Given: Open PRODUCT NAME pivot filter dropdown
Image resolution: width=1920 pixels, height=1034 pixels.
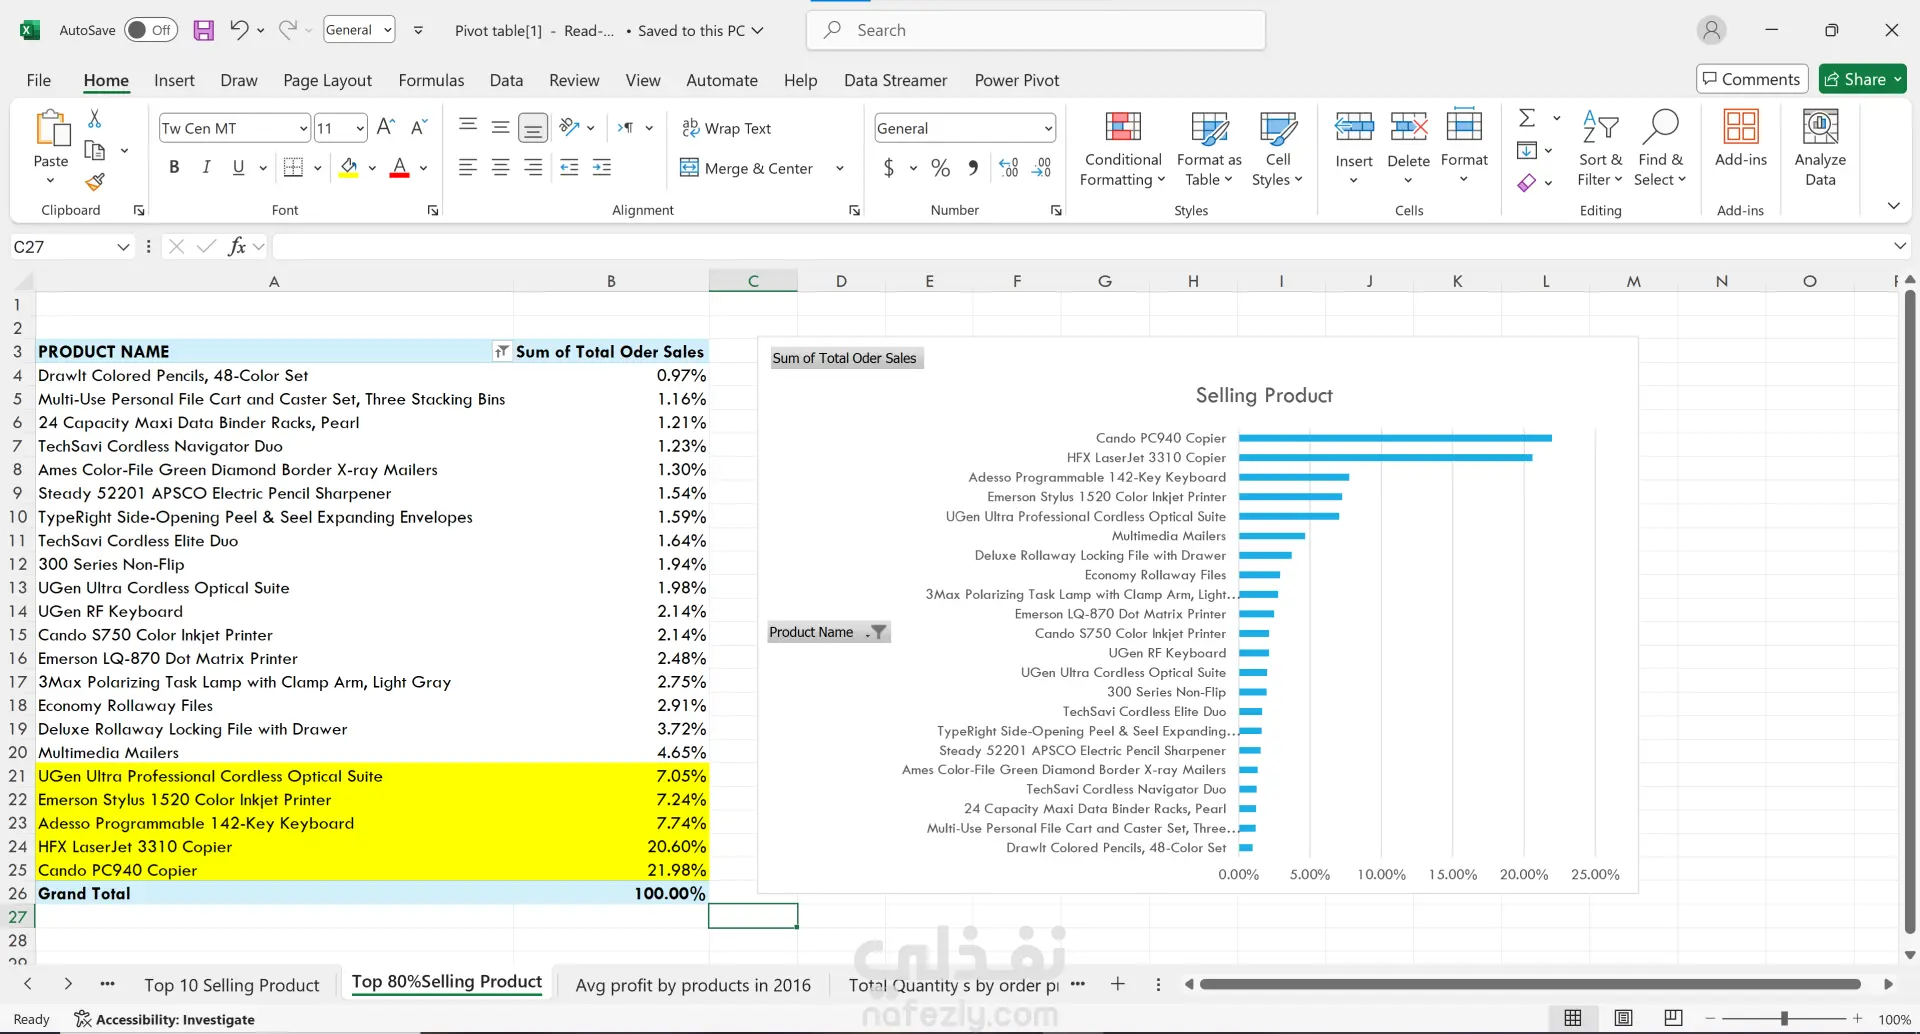Looking at the screenshot, I should 502,351.
